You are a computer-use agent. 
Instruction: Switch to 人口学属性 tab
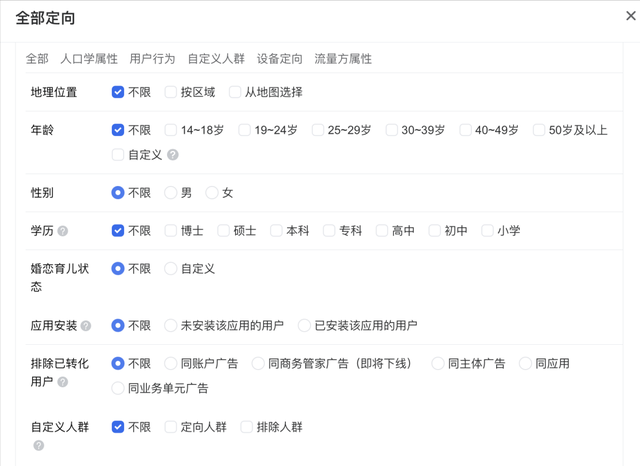[89, 59]
